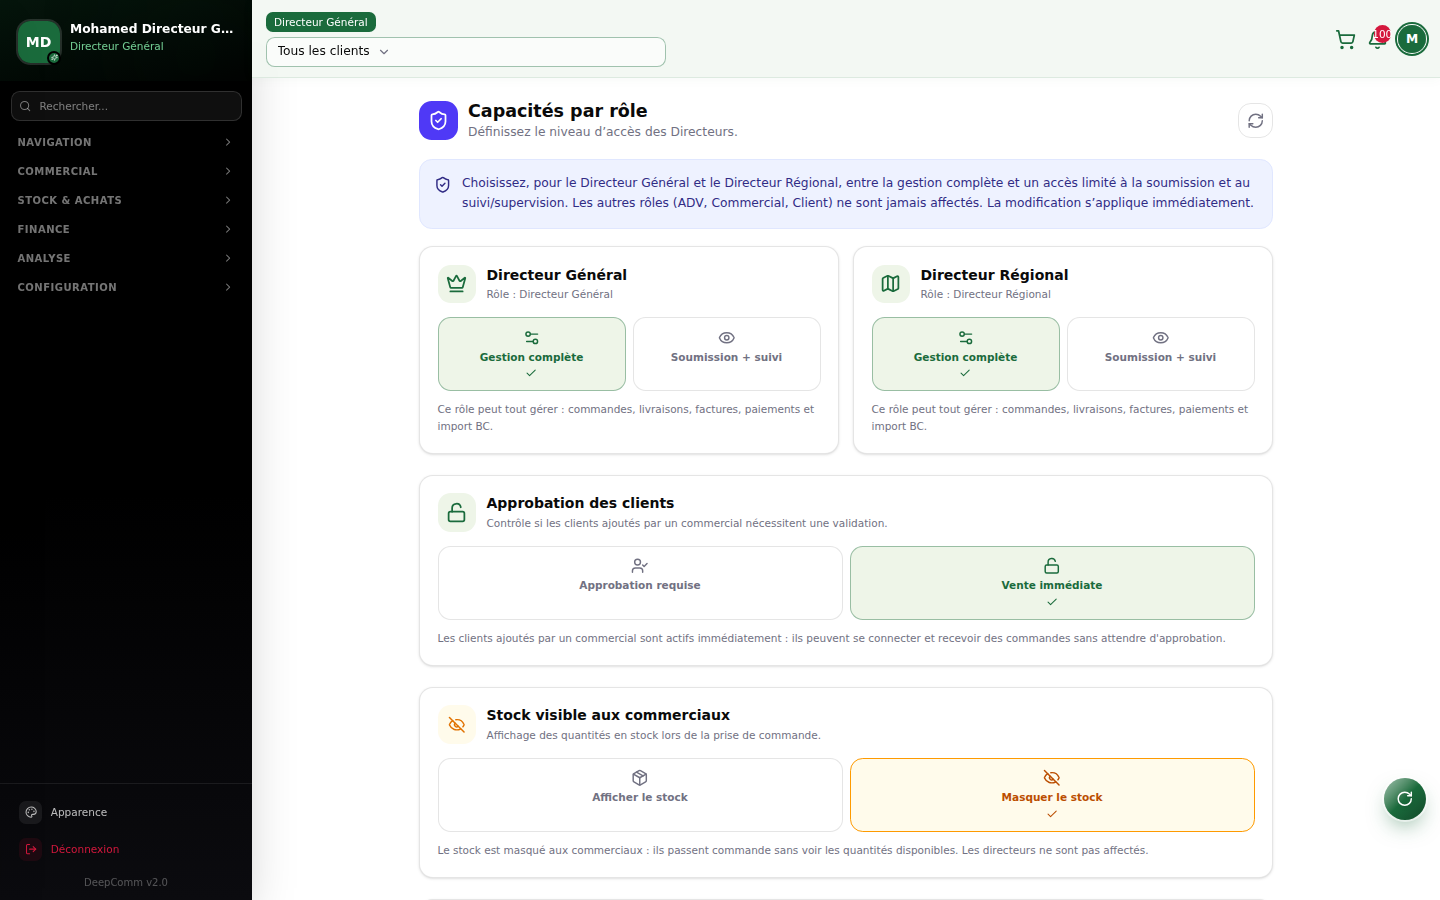Open the Tous les clients dropdown

click(466, 52)
